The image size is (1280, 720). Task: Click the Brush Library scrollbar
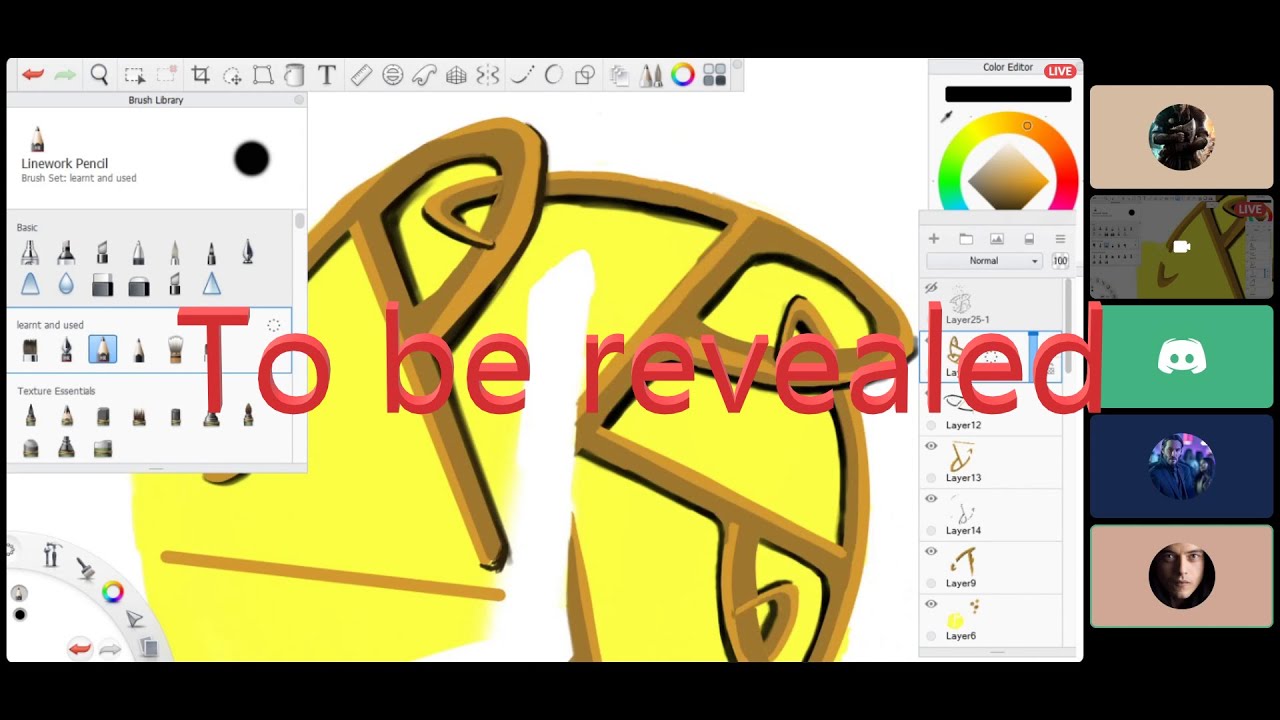point(299,219)
